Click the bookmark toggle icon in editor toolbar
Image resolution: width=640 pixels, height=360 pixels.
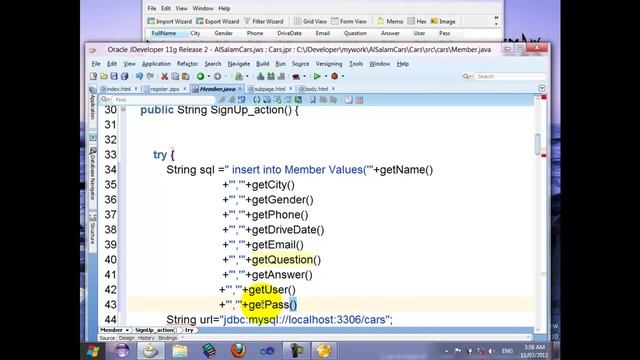(313, 100)
